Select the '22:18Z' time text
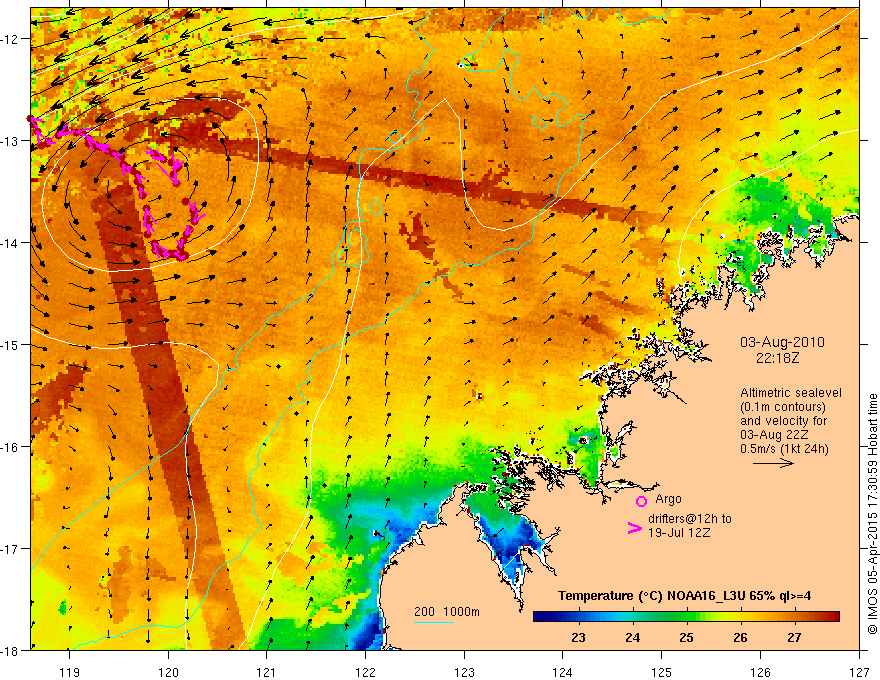Screen dimensions: 880x680 [x=777, y=357]
